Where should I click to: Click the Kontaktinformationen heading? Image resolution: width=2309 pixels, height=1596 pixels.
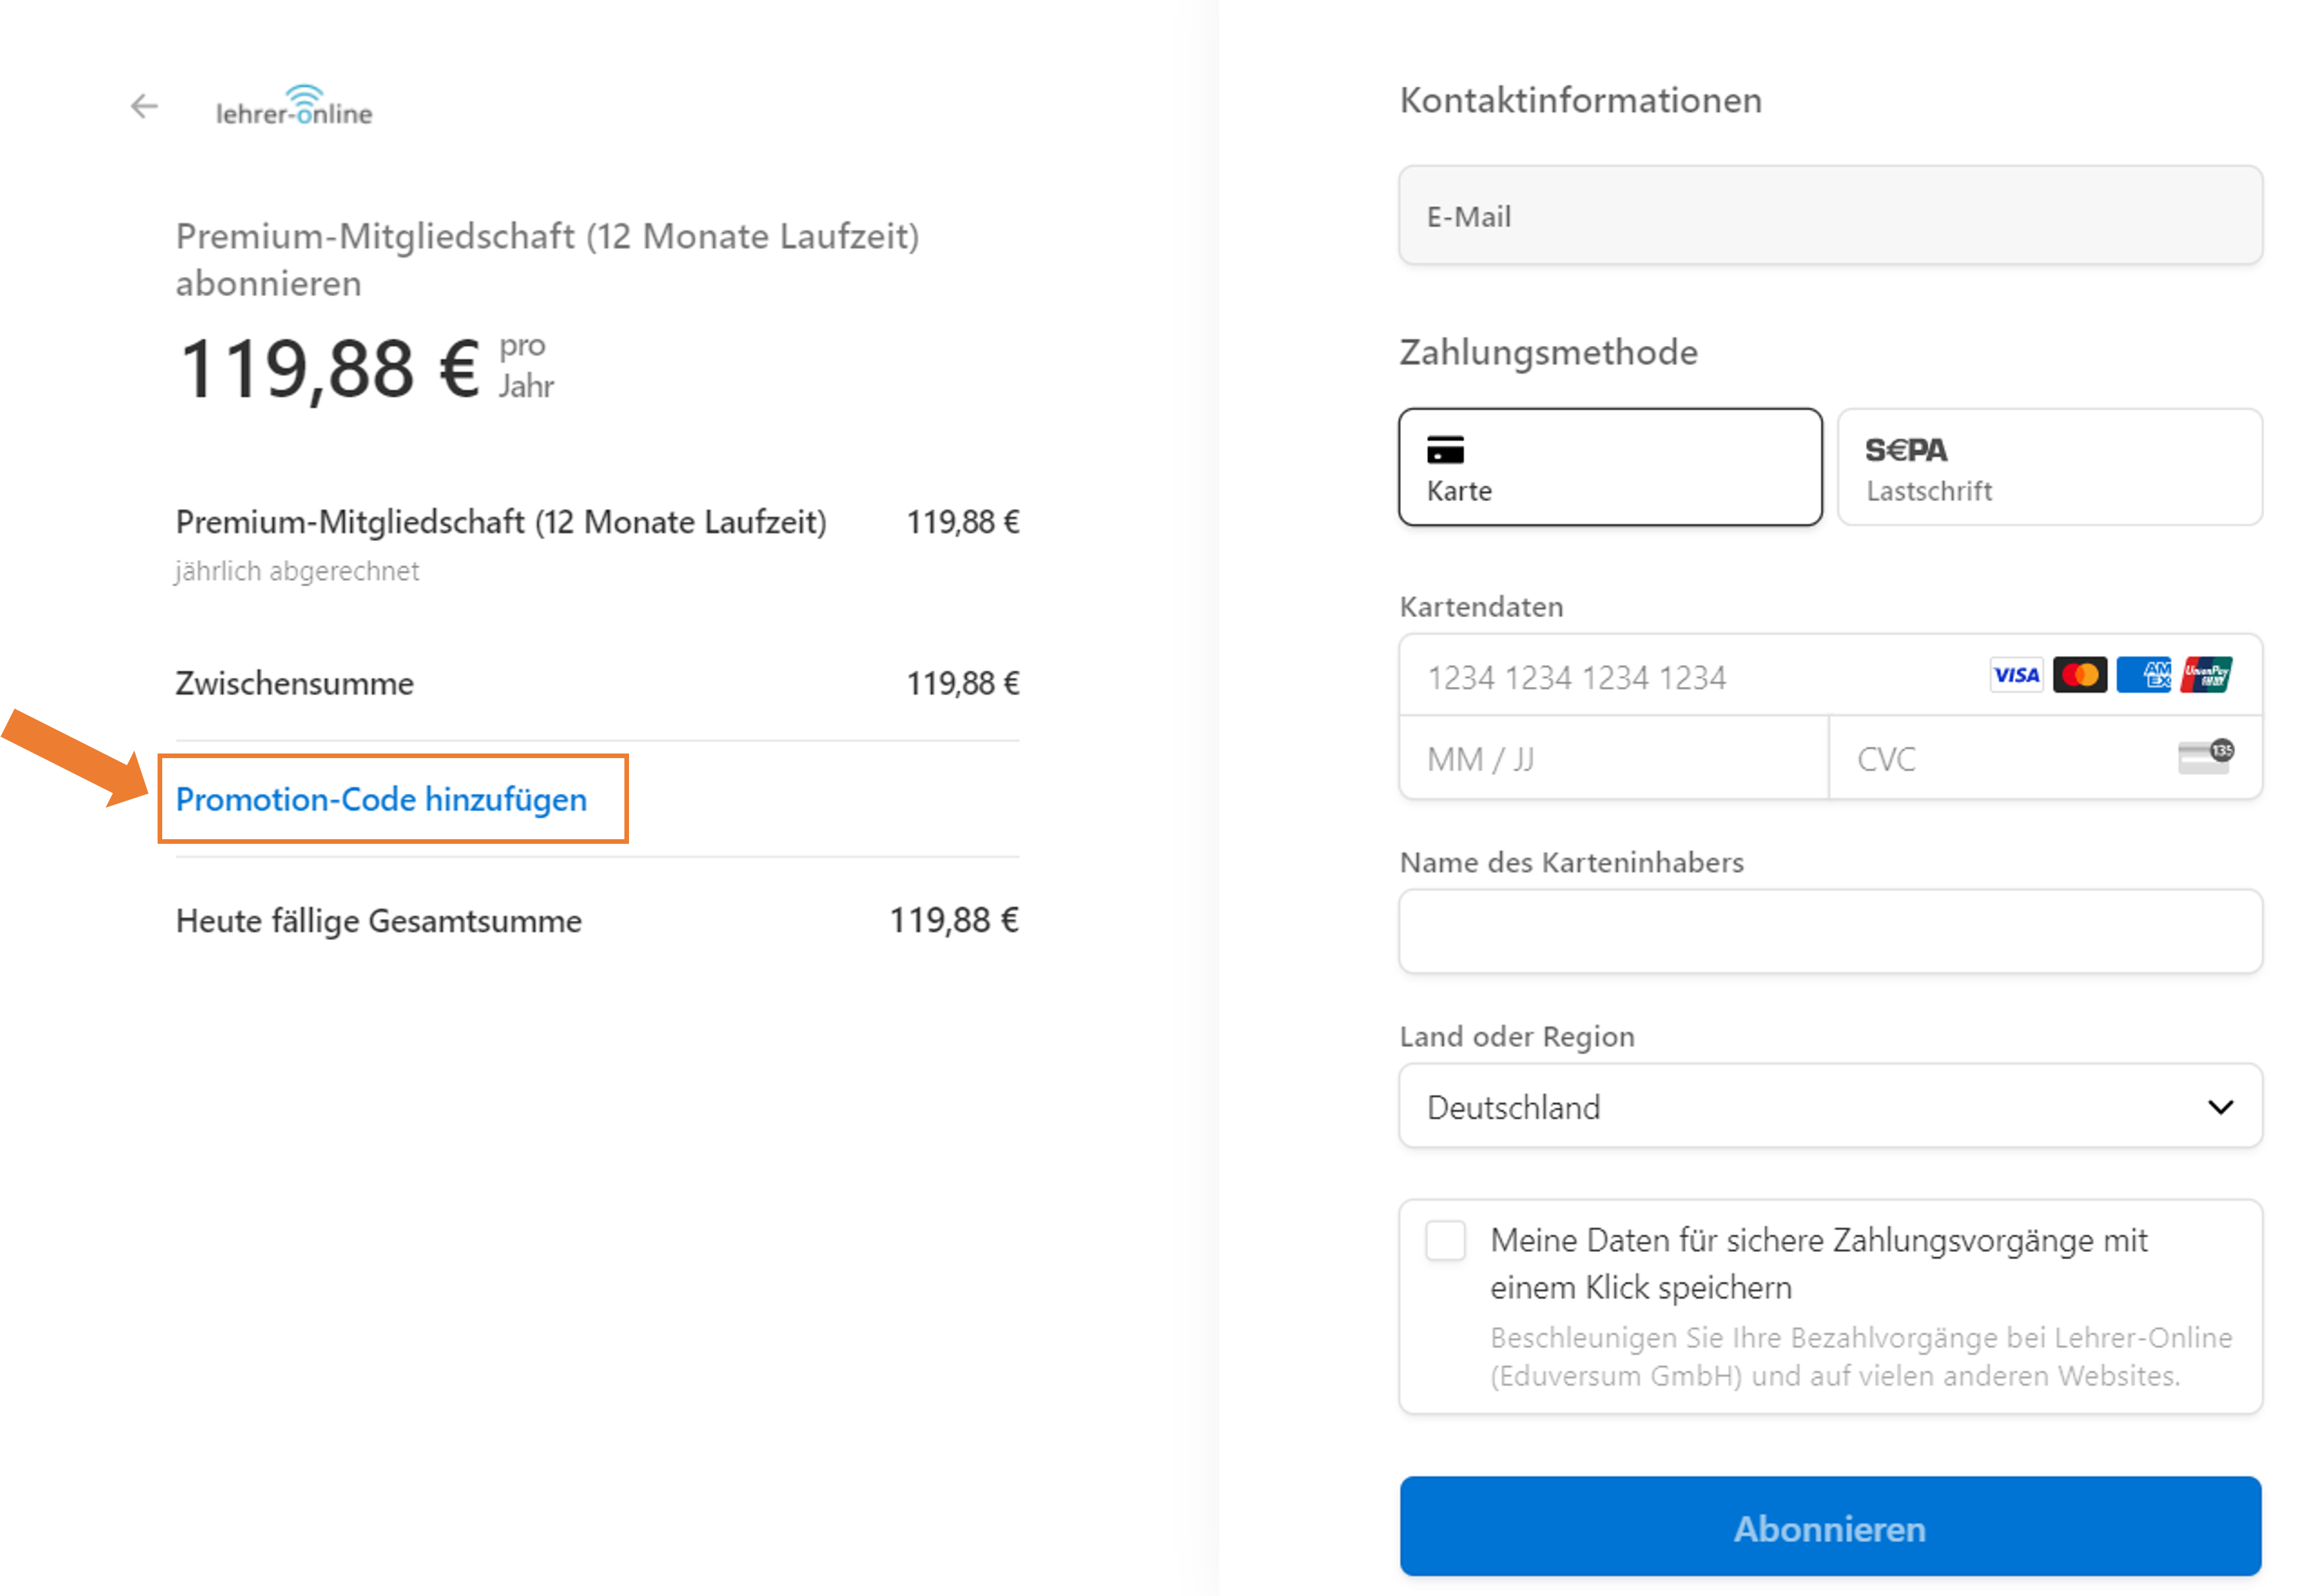coord(1581,100)
